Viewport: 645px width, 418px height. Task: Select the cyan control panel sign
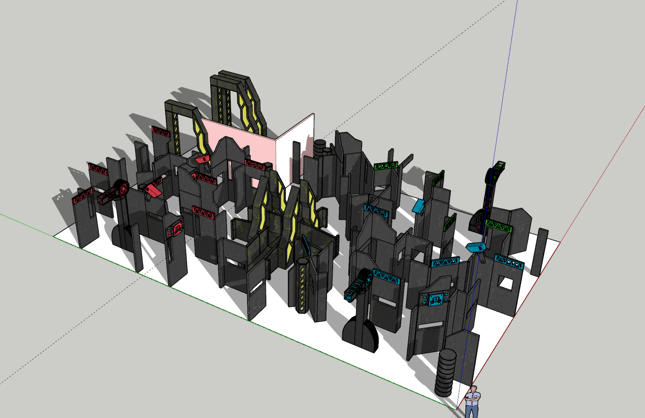coord(434,300)
